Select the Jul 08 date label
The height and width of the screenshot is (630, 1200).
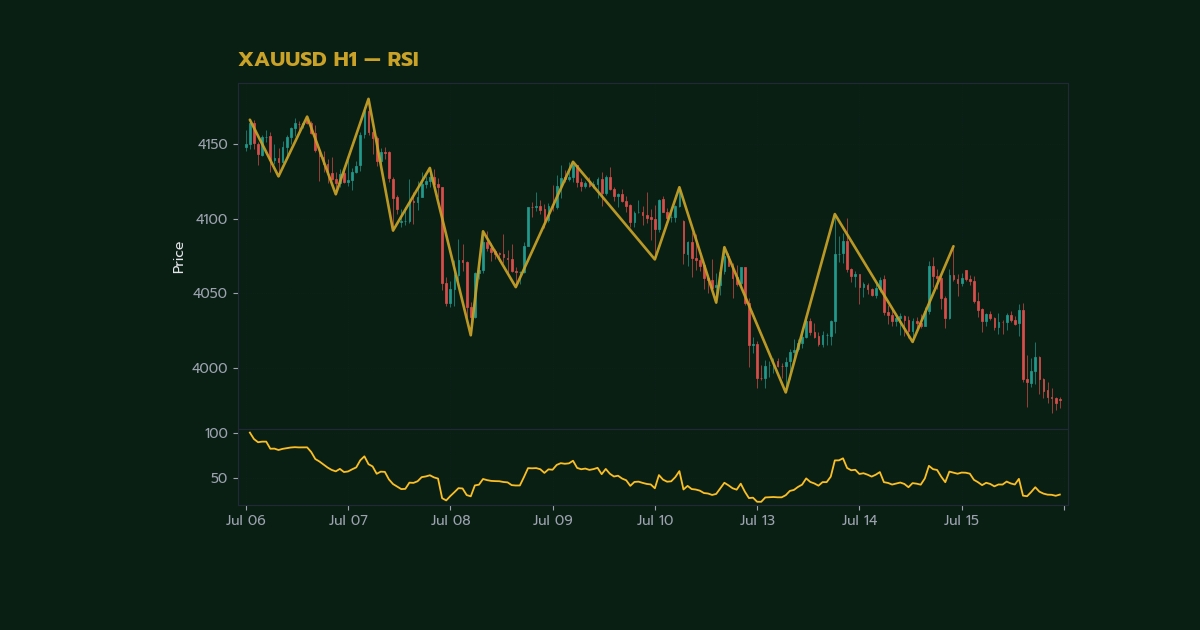pyautogui.click(x=451, y=521)
